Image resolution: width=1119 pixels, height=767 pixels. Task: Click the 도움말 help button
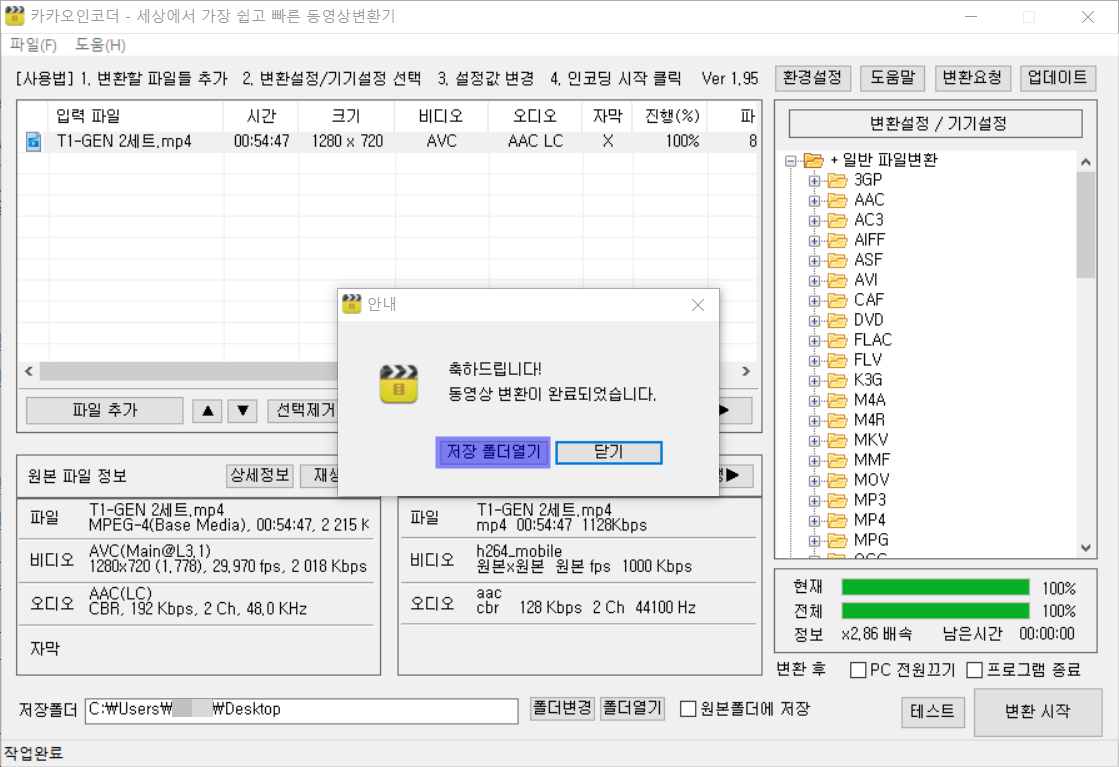892,78
